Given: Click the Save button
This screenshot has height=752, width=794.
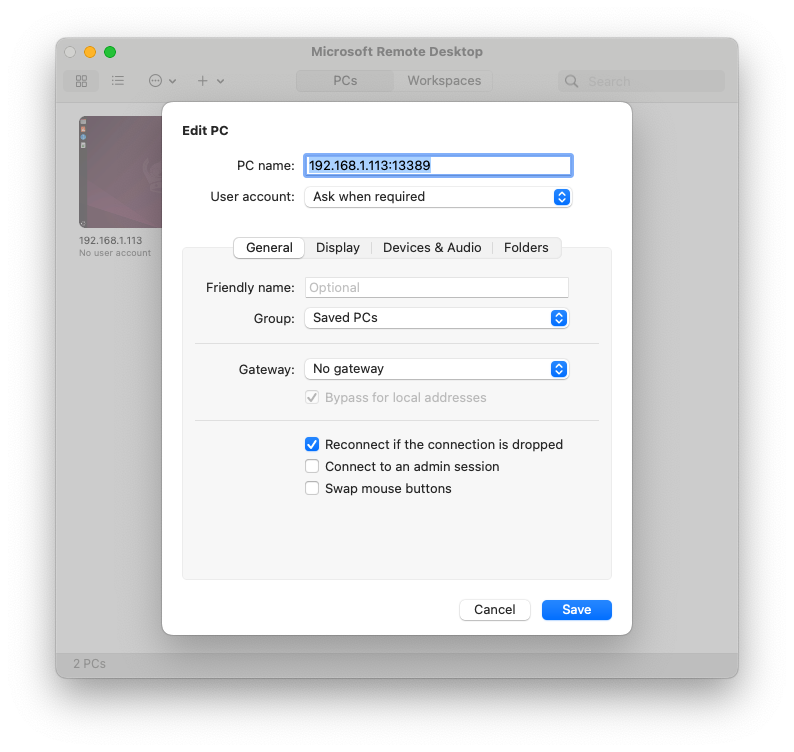Looking at the screenshot, I should 577,610.
